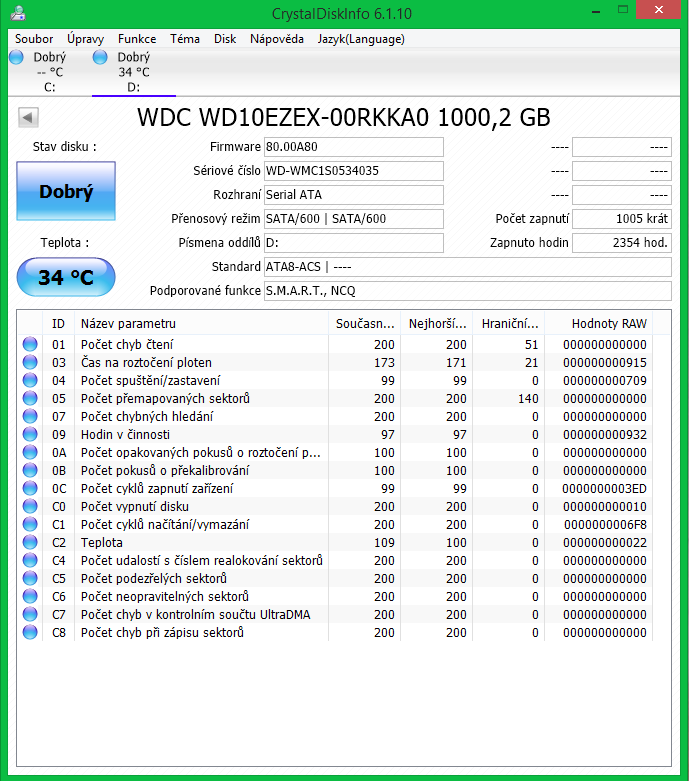Select the C: disk tab
Screen dimensions: 689x781
point(50,72)
